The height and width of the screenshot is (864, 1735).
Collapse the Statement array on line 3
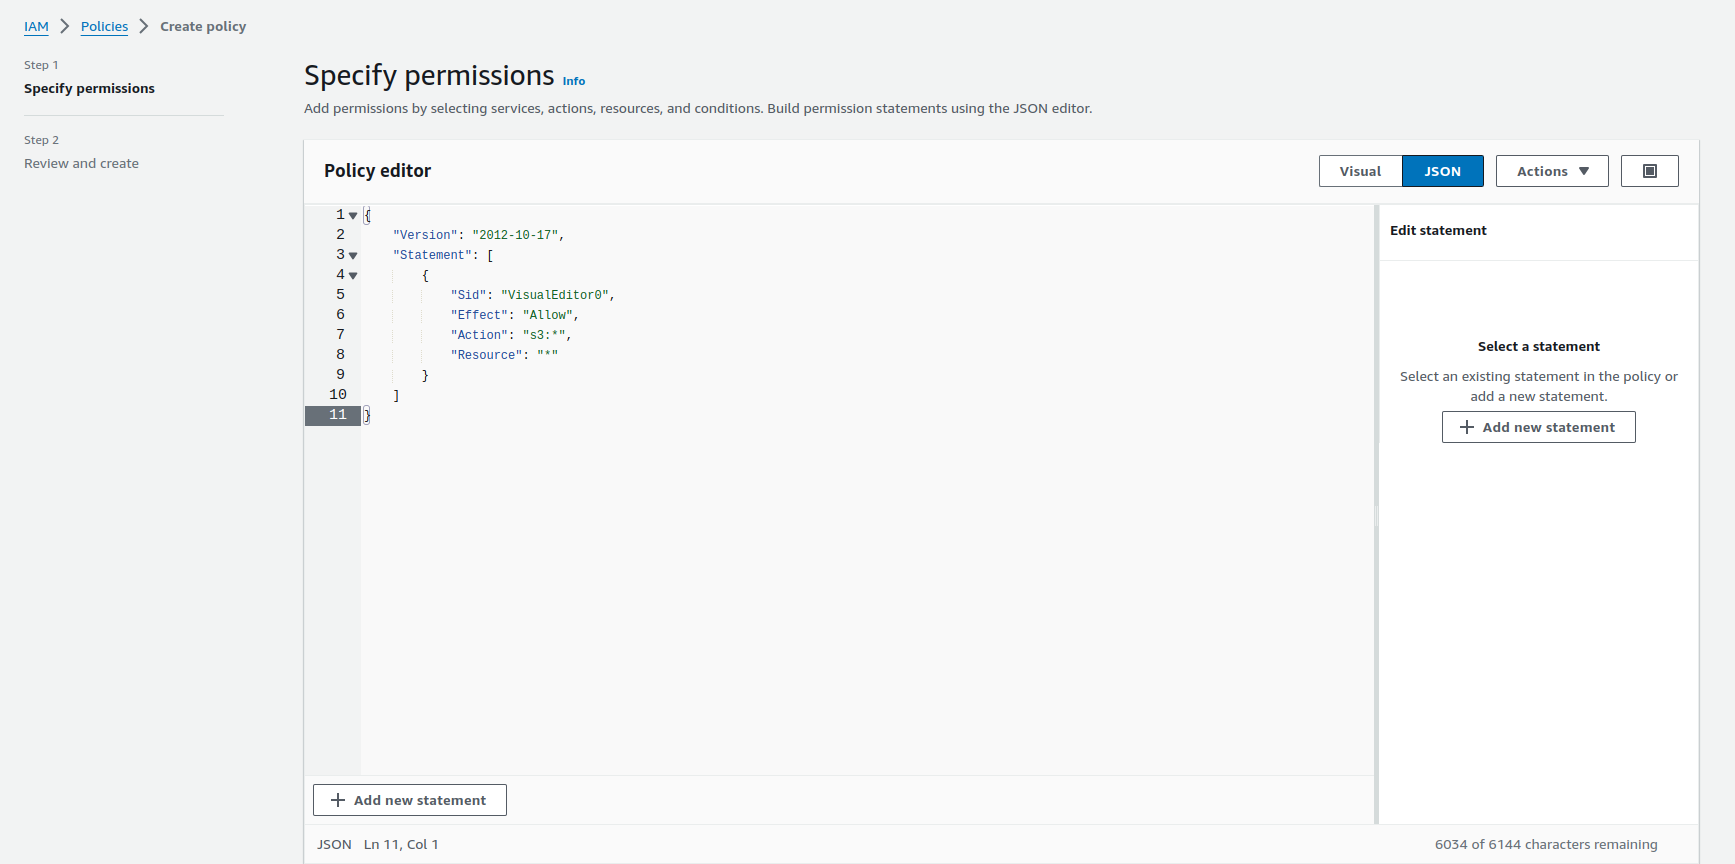coord(353,256)
